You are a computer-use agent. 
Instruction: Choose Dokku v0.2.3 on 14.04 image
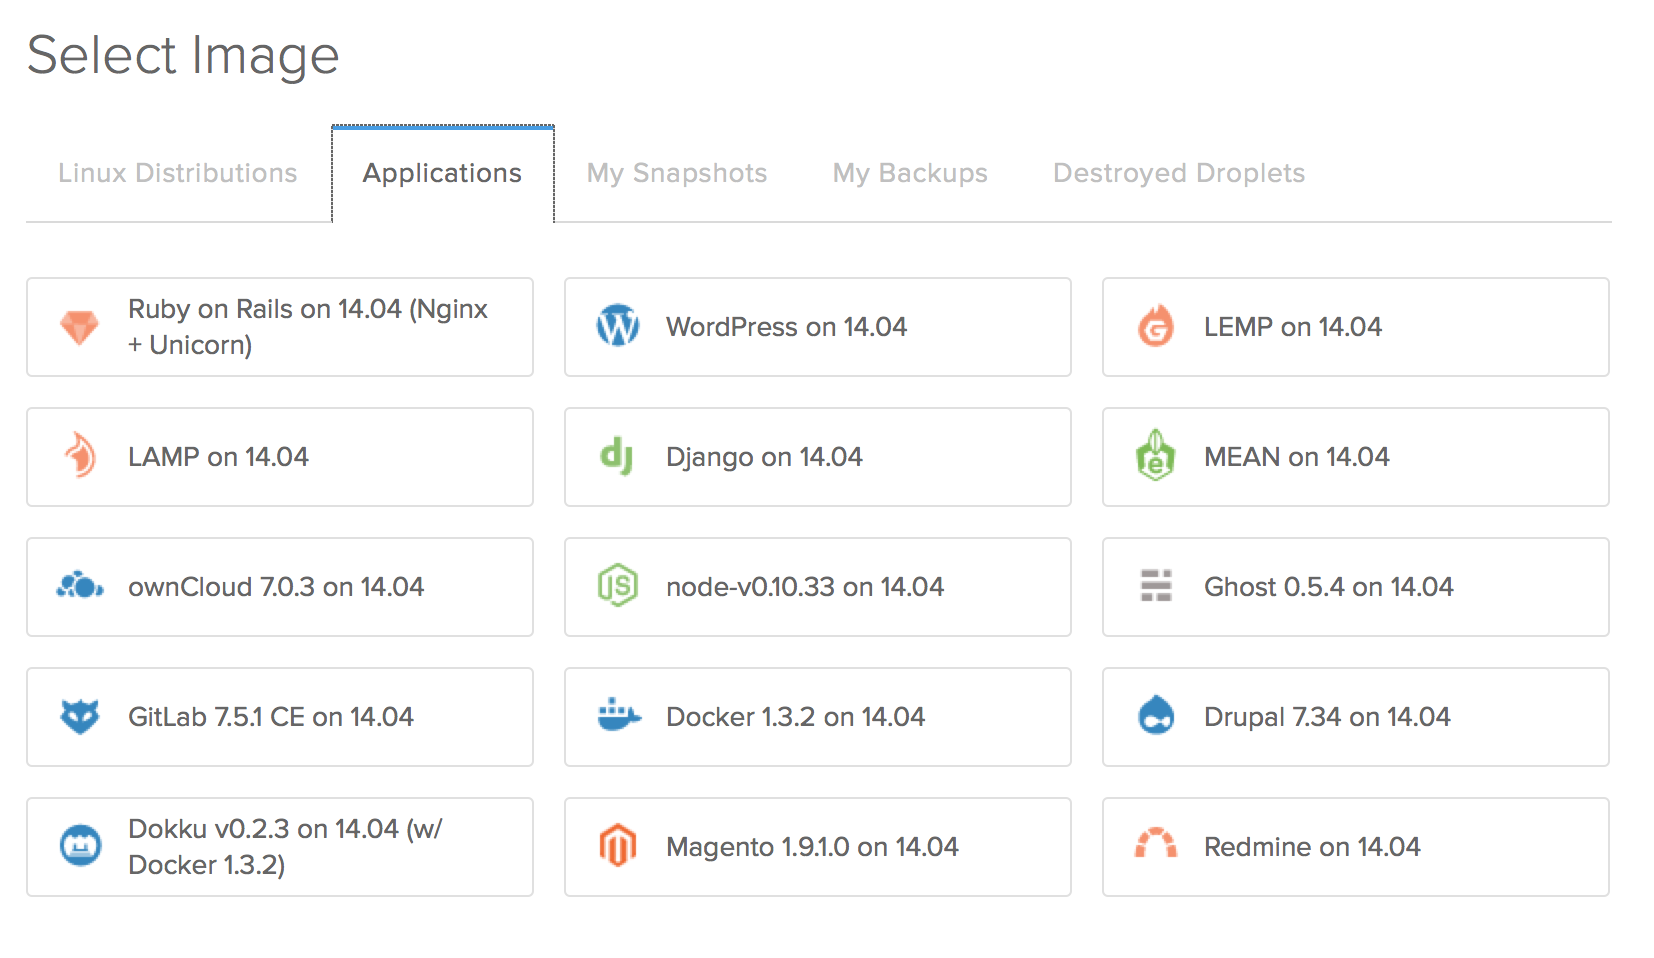pos(280,847)
